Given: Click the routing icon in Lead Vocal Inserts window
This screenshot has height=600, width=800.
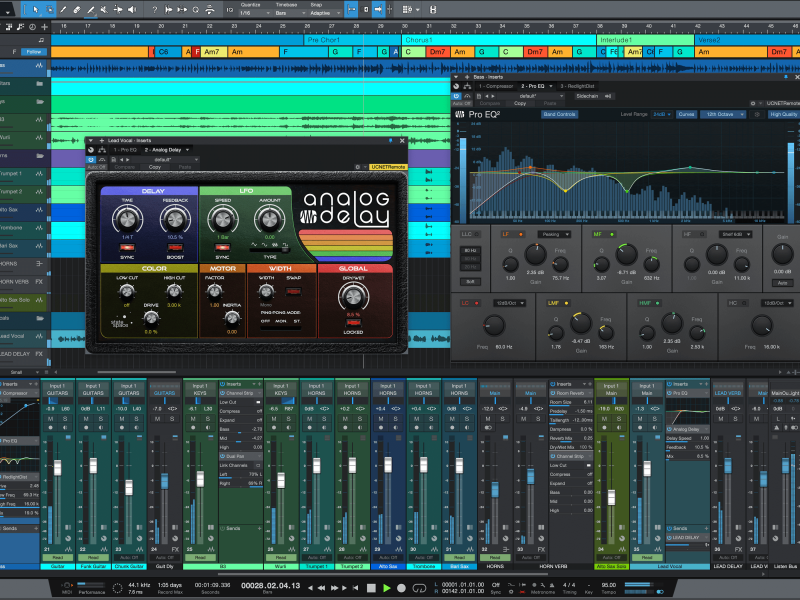Looking at the screenshot, I should [102, 150].
